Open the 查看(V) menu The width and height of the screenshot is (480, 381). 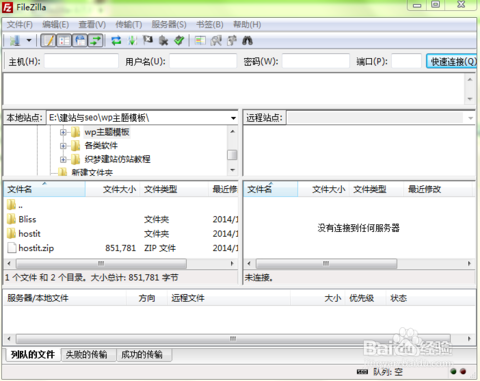tap(92, 25)
